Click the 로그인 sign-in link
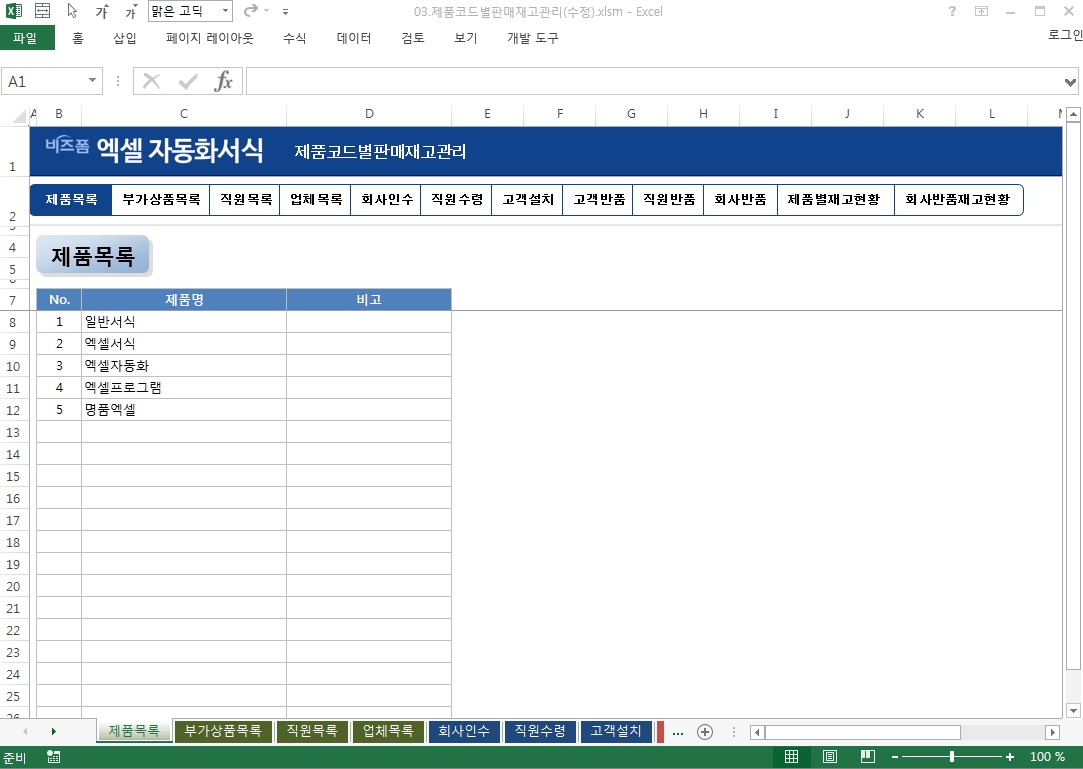 click(1064, 35)
